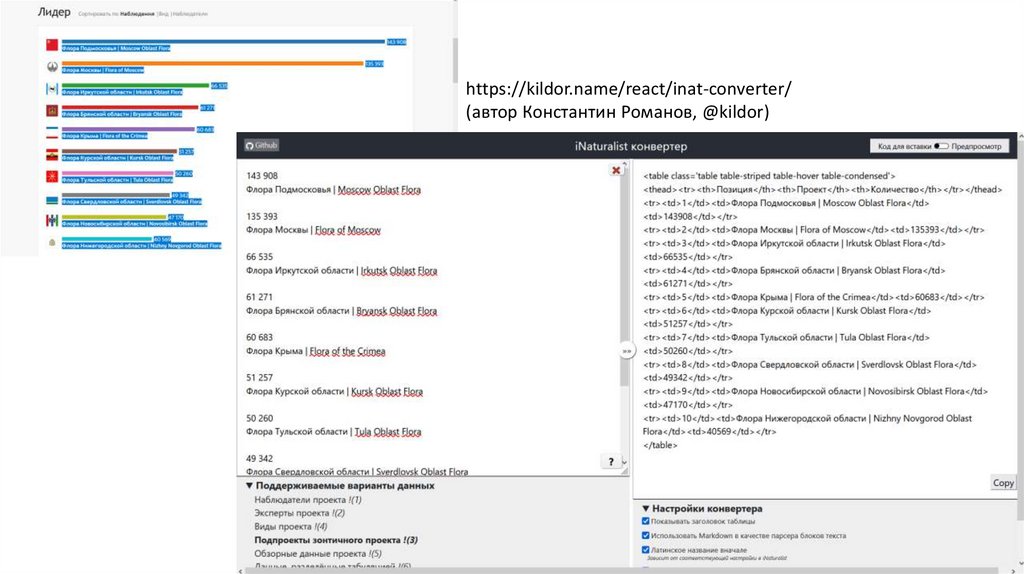Select Наблюдатели проекта data variant
The image size is (1024, 574).
[308, 500]
